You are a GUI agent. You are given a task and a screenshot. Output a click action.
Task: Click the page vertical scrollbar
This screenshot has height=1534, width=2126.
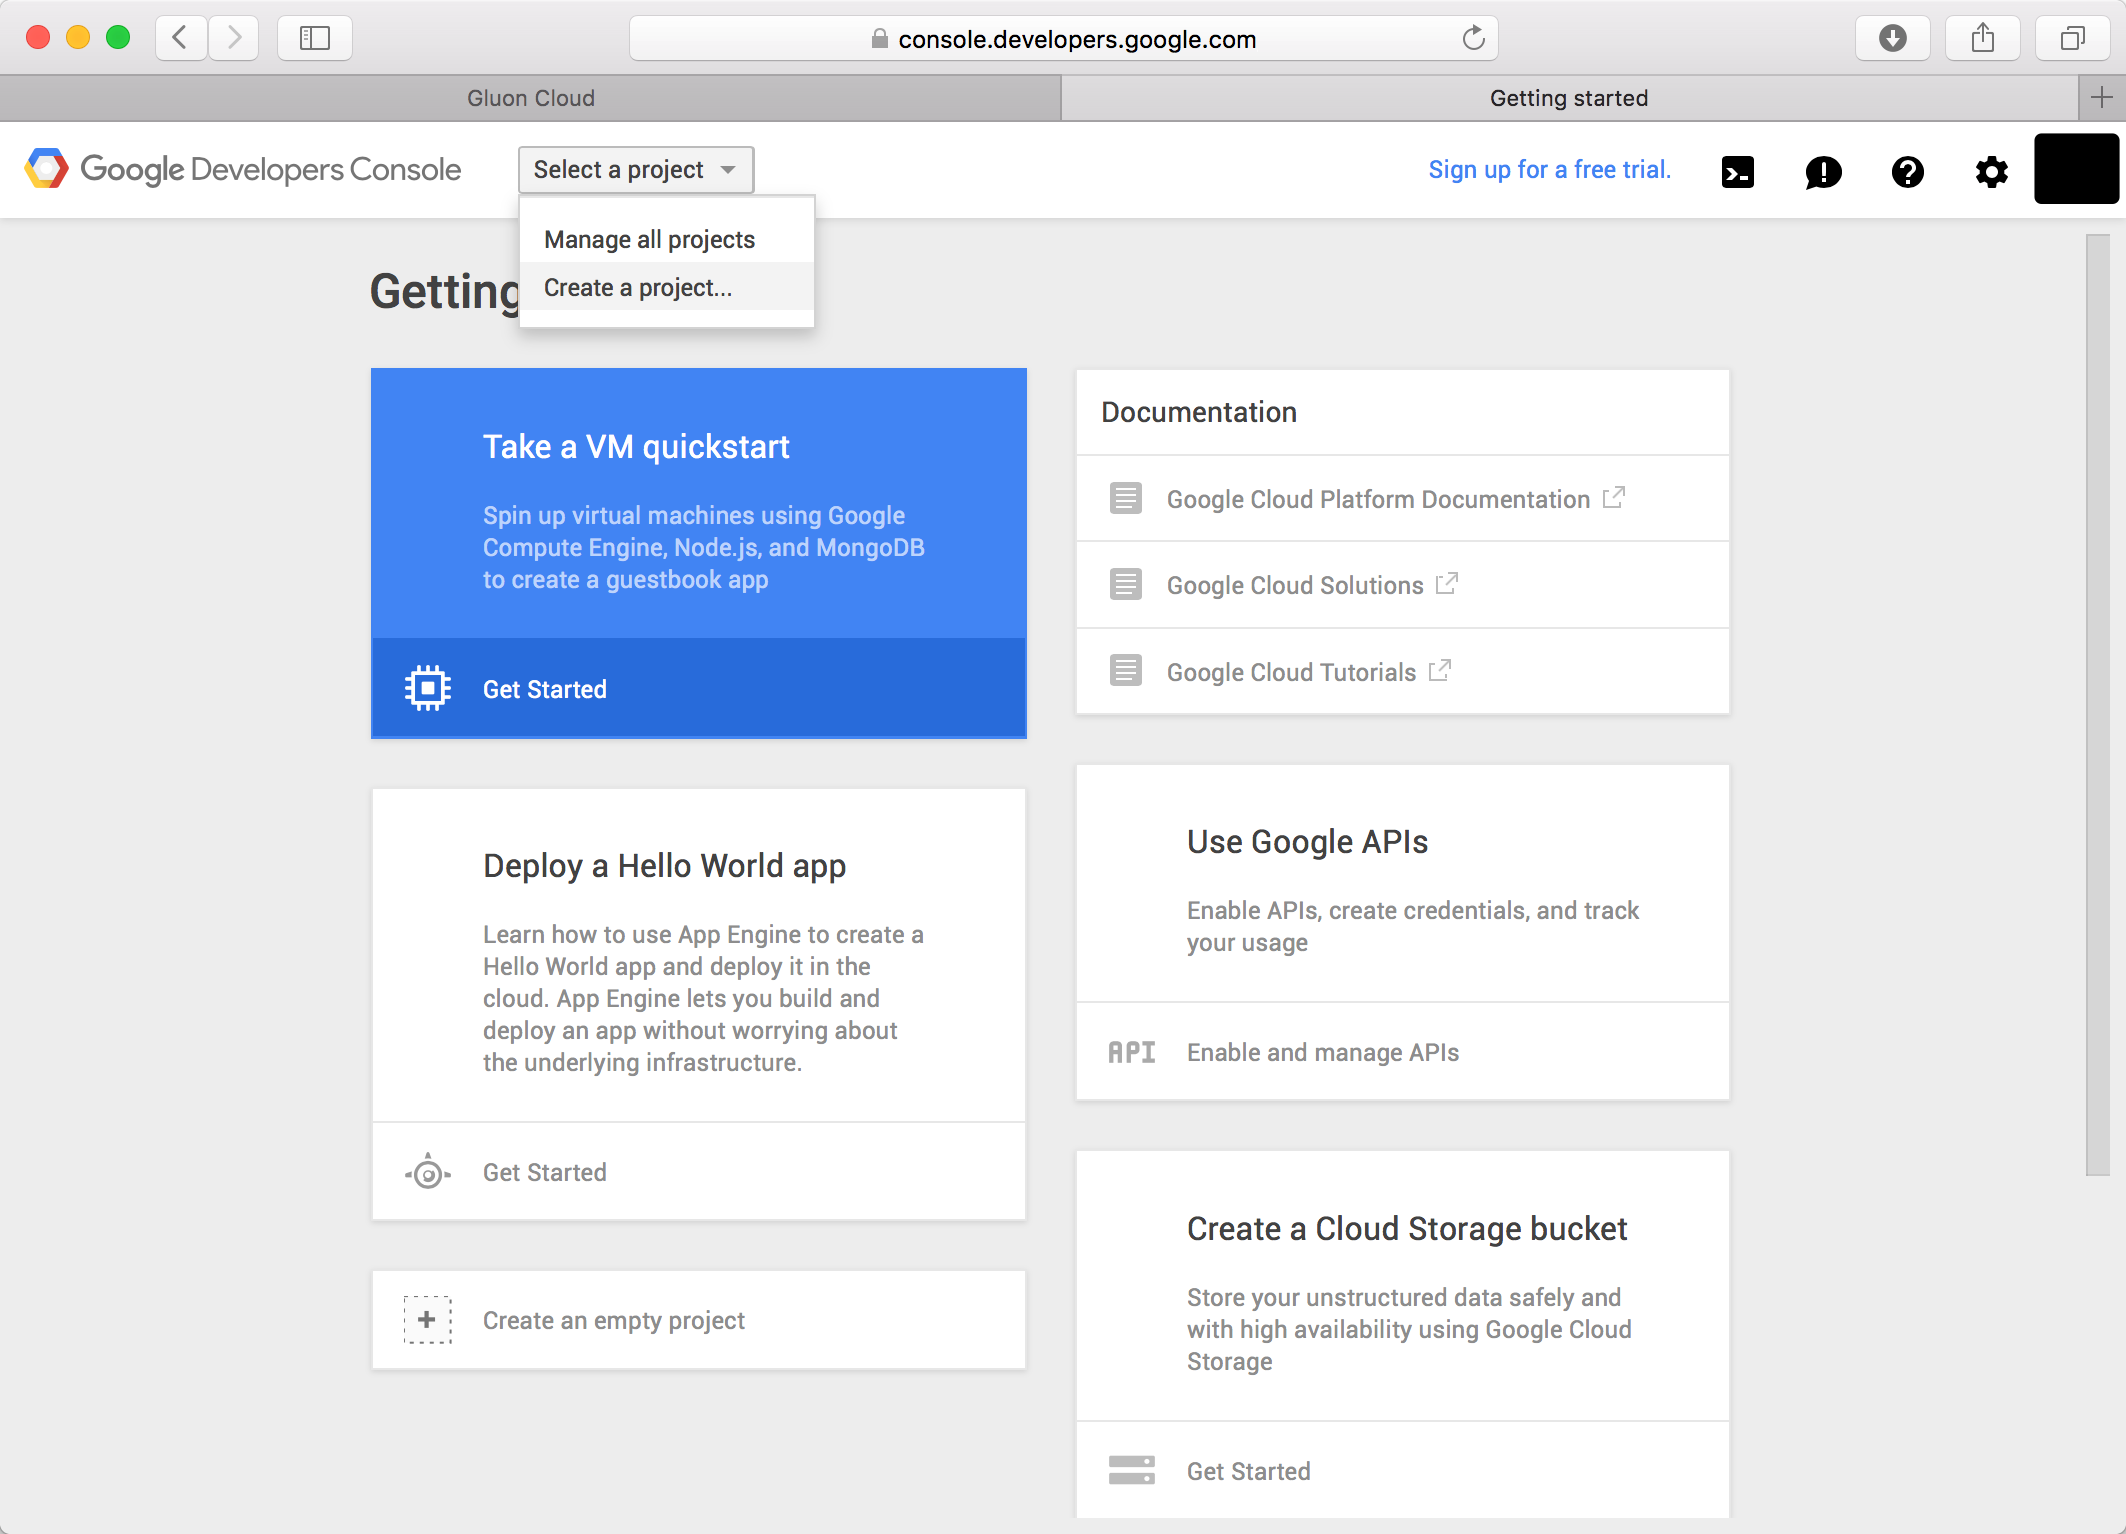click(2097, 705)
